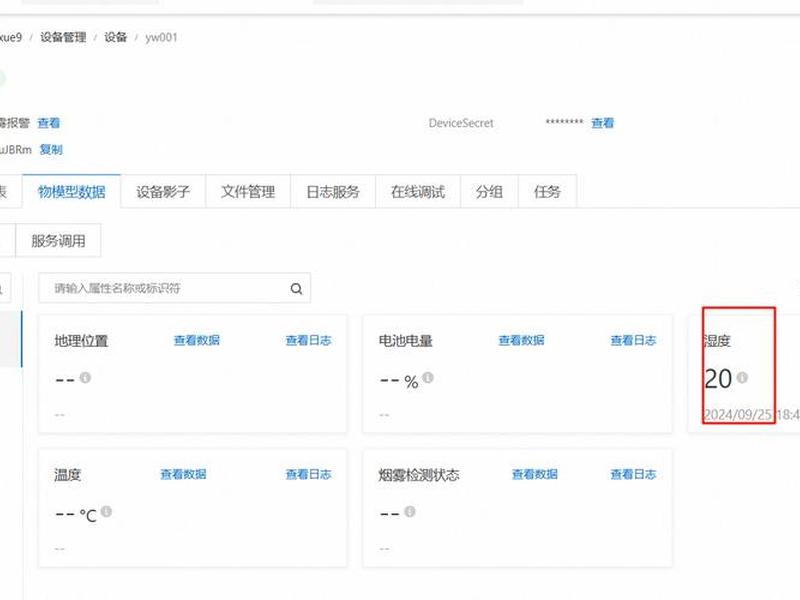This screenshot has width=800, height=600.
Task: Click 查看 link next to 报警 product name
Action: coord(49,123)
